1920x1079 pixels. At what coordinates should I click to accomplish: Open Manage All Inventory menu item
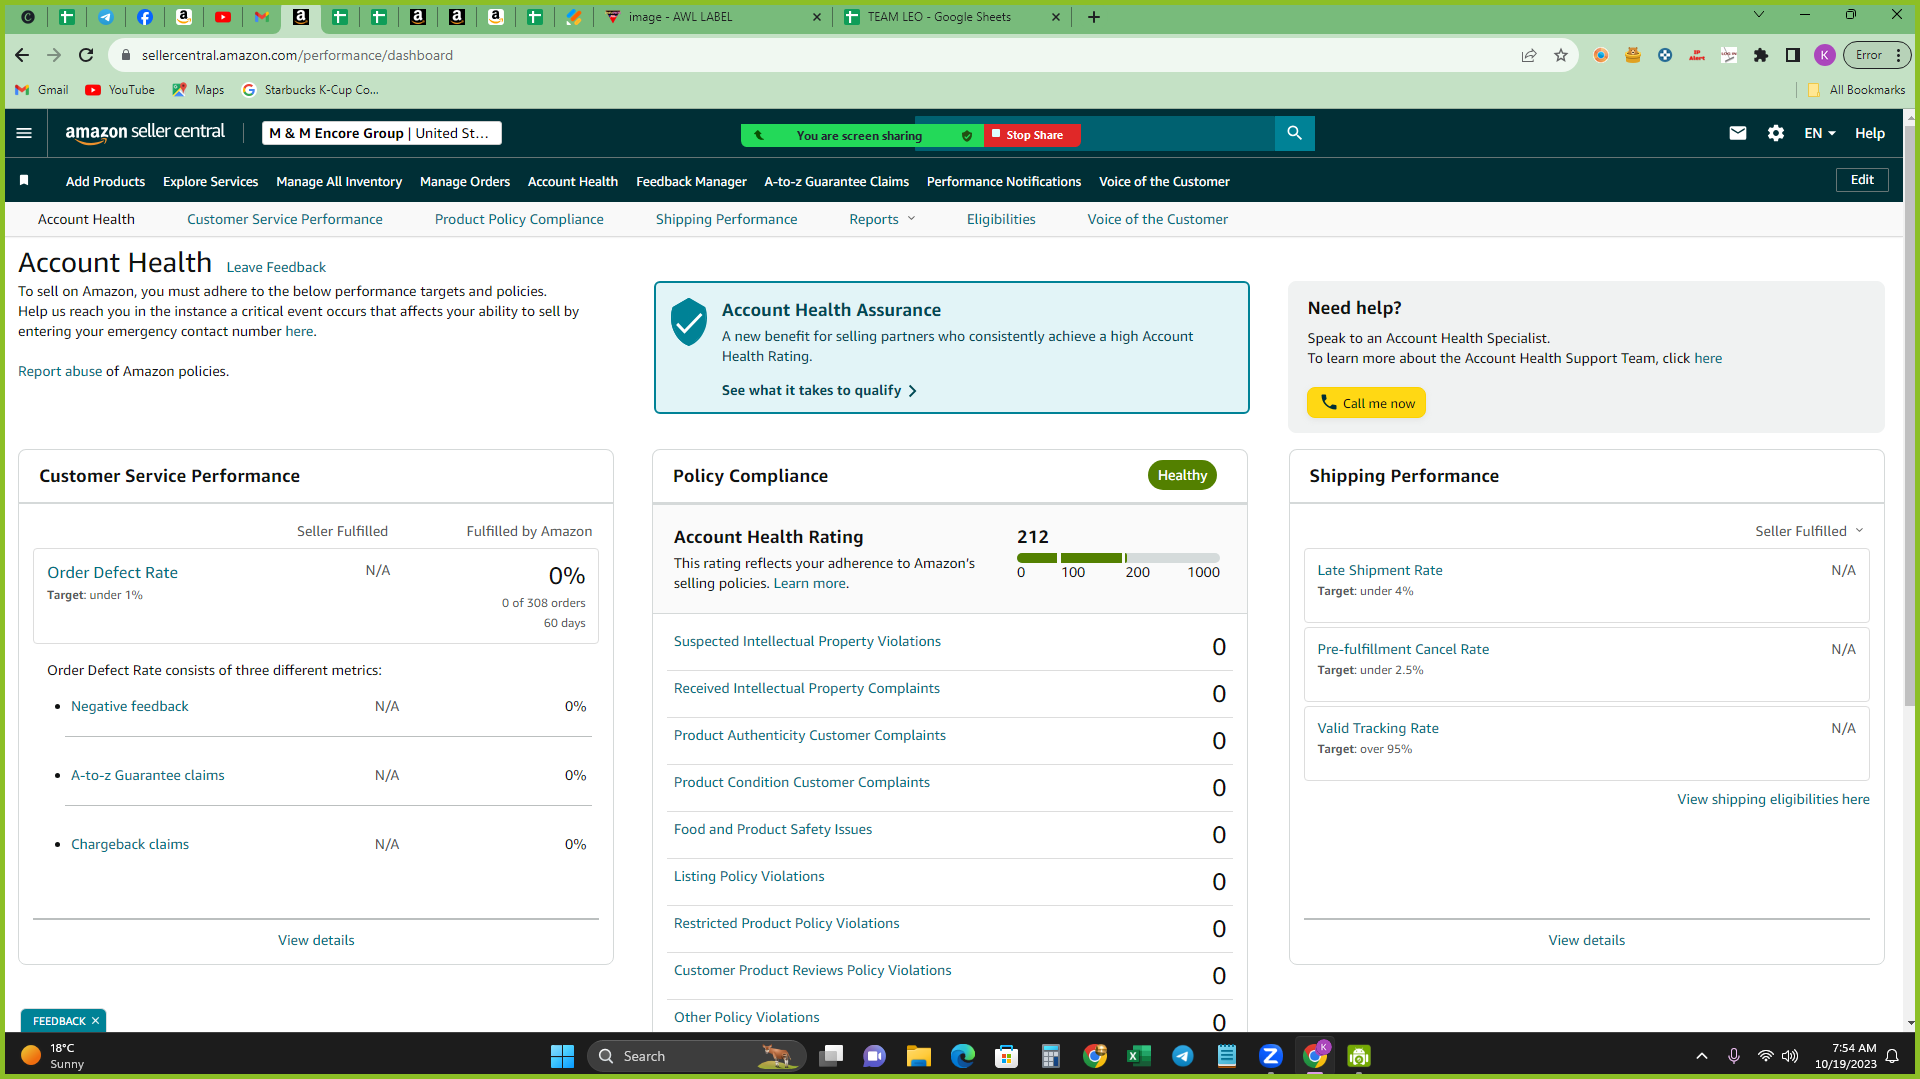coord(339,181)
